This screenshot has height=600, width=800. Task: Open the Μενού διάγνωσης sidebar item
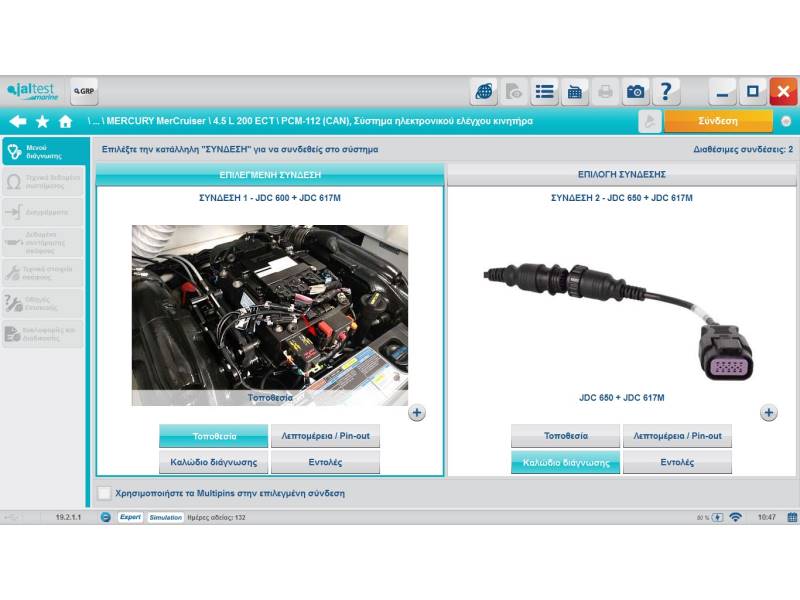coord(43,151)
